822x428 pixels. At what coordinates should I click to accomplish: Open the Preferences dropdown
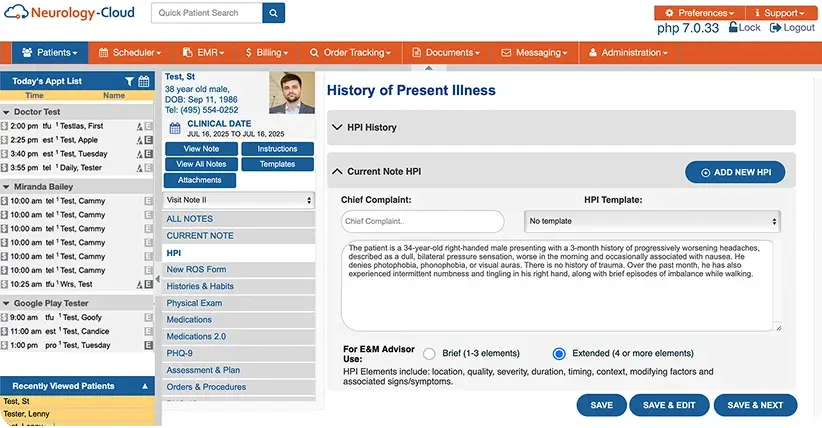(699, 13)
